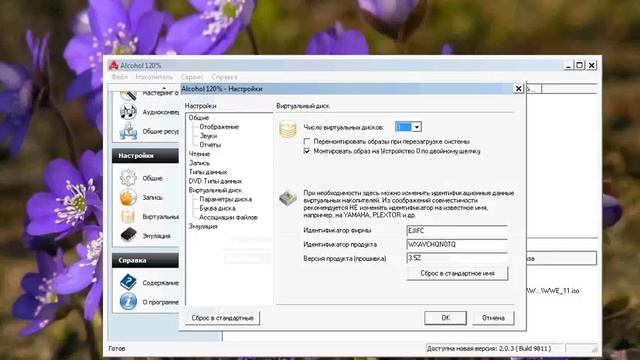Click the Alcohol 120% title bar logo
Image resolution: width=640 pixels, height=360 pixels.
tap(113, 65)
